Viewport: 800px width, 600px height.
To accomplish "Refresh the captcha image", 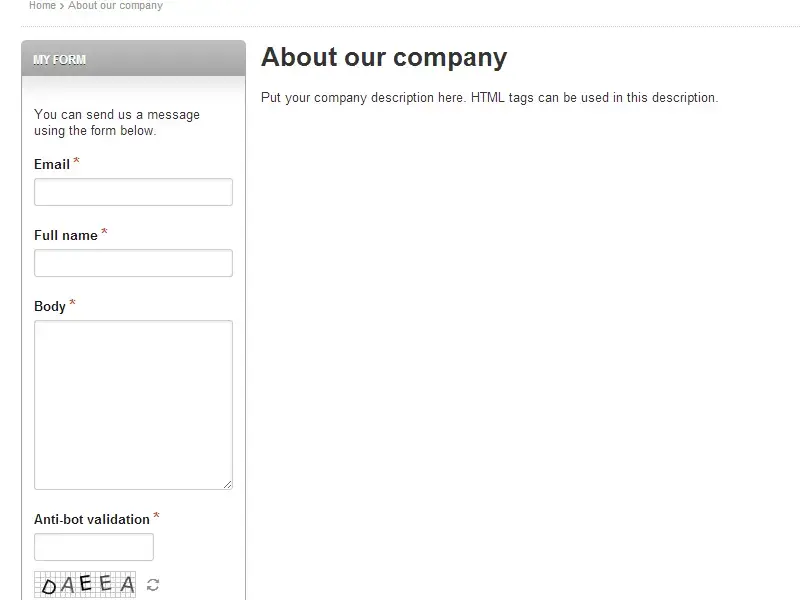I will (x=153, y=585).
